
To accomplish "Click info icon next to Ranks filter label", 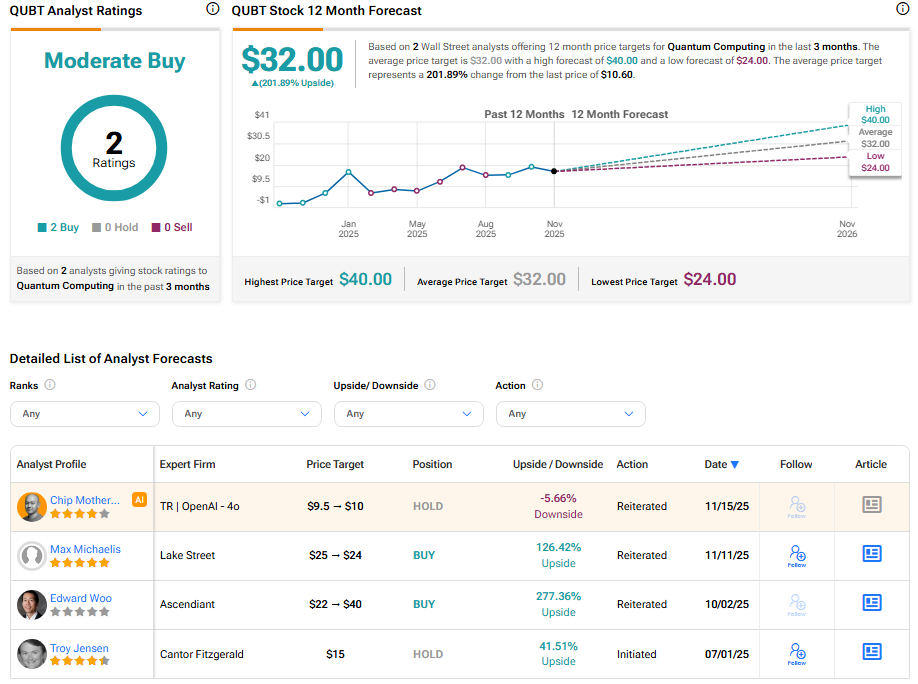I will tap(50, 385).
